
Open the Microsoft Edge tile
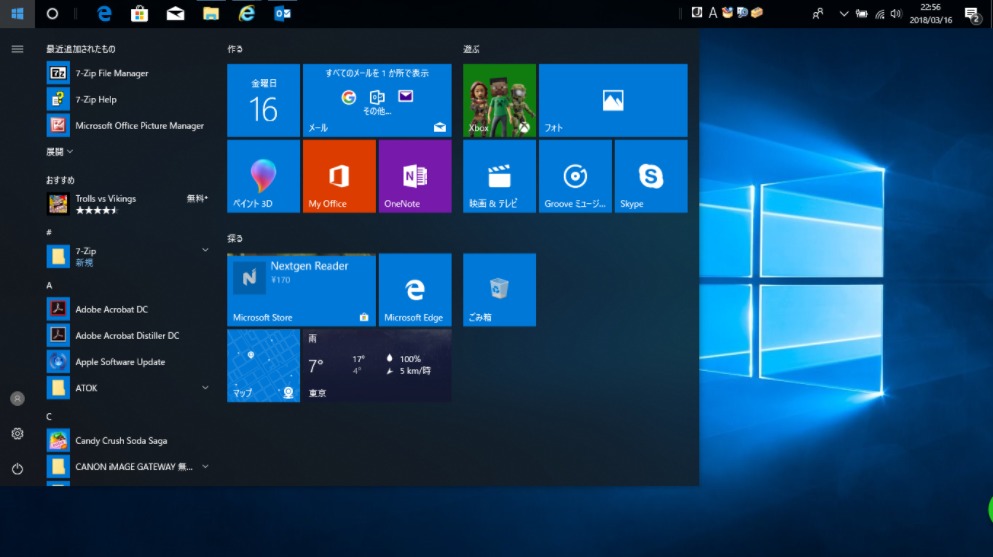click(414, 289)
